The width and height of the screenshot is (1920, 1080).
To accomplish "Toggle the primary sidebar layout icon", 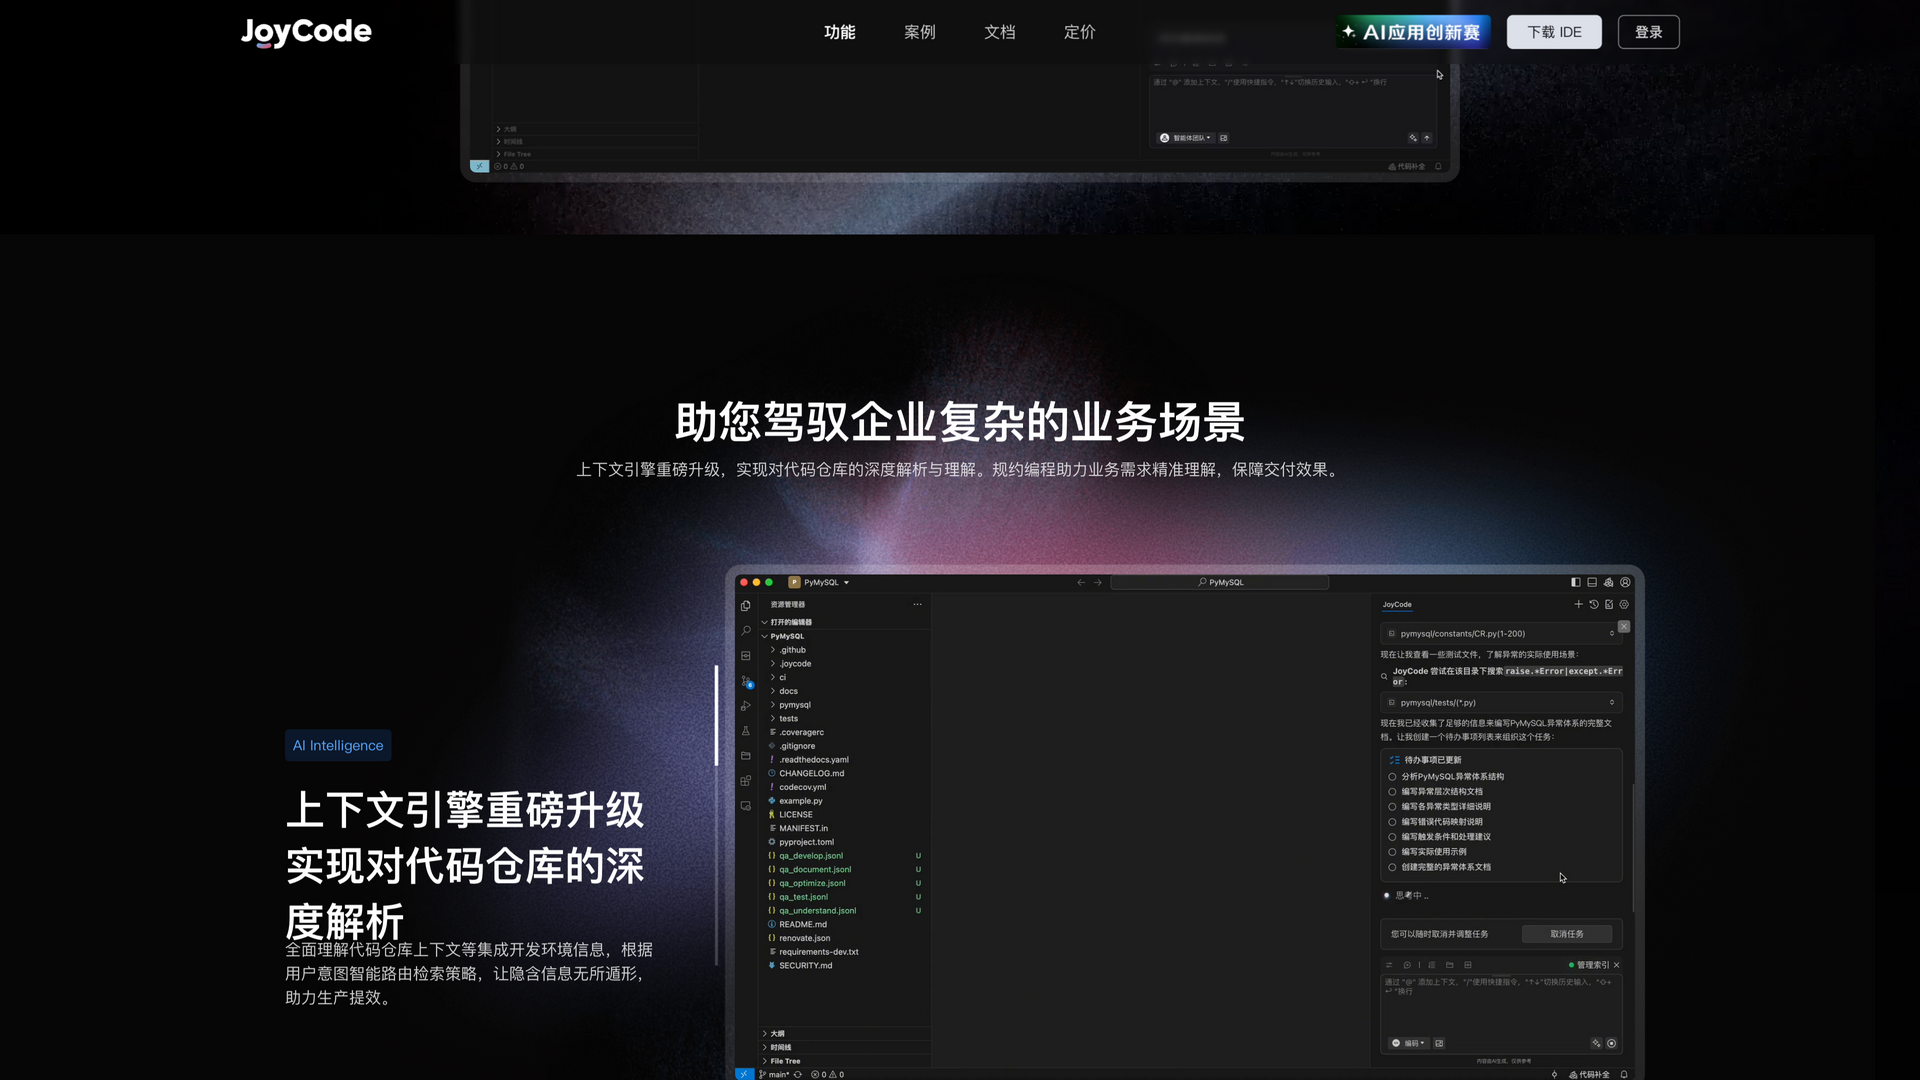I will pyautogui.click(x=1576, y=582).
